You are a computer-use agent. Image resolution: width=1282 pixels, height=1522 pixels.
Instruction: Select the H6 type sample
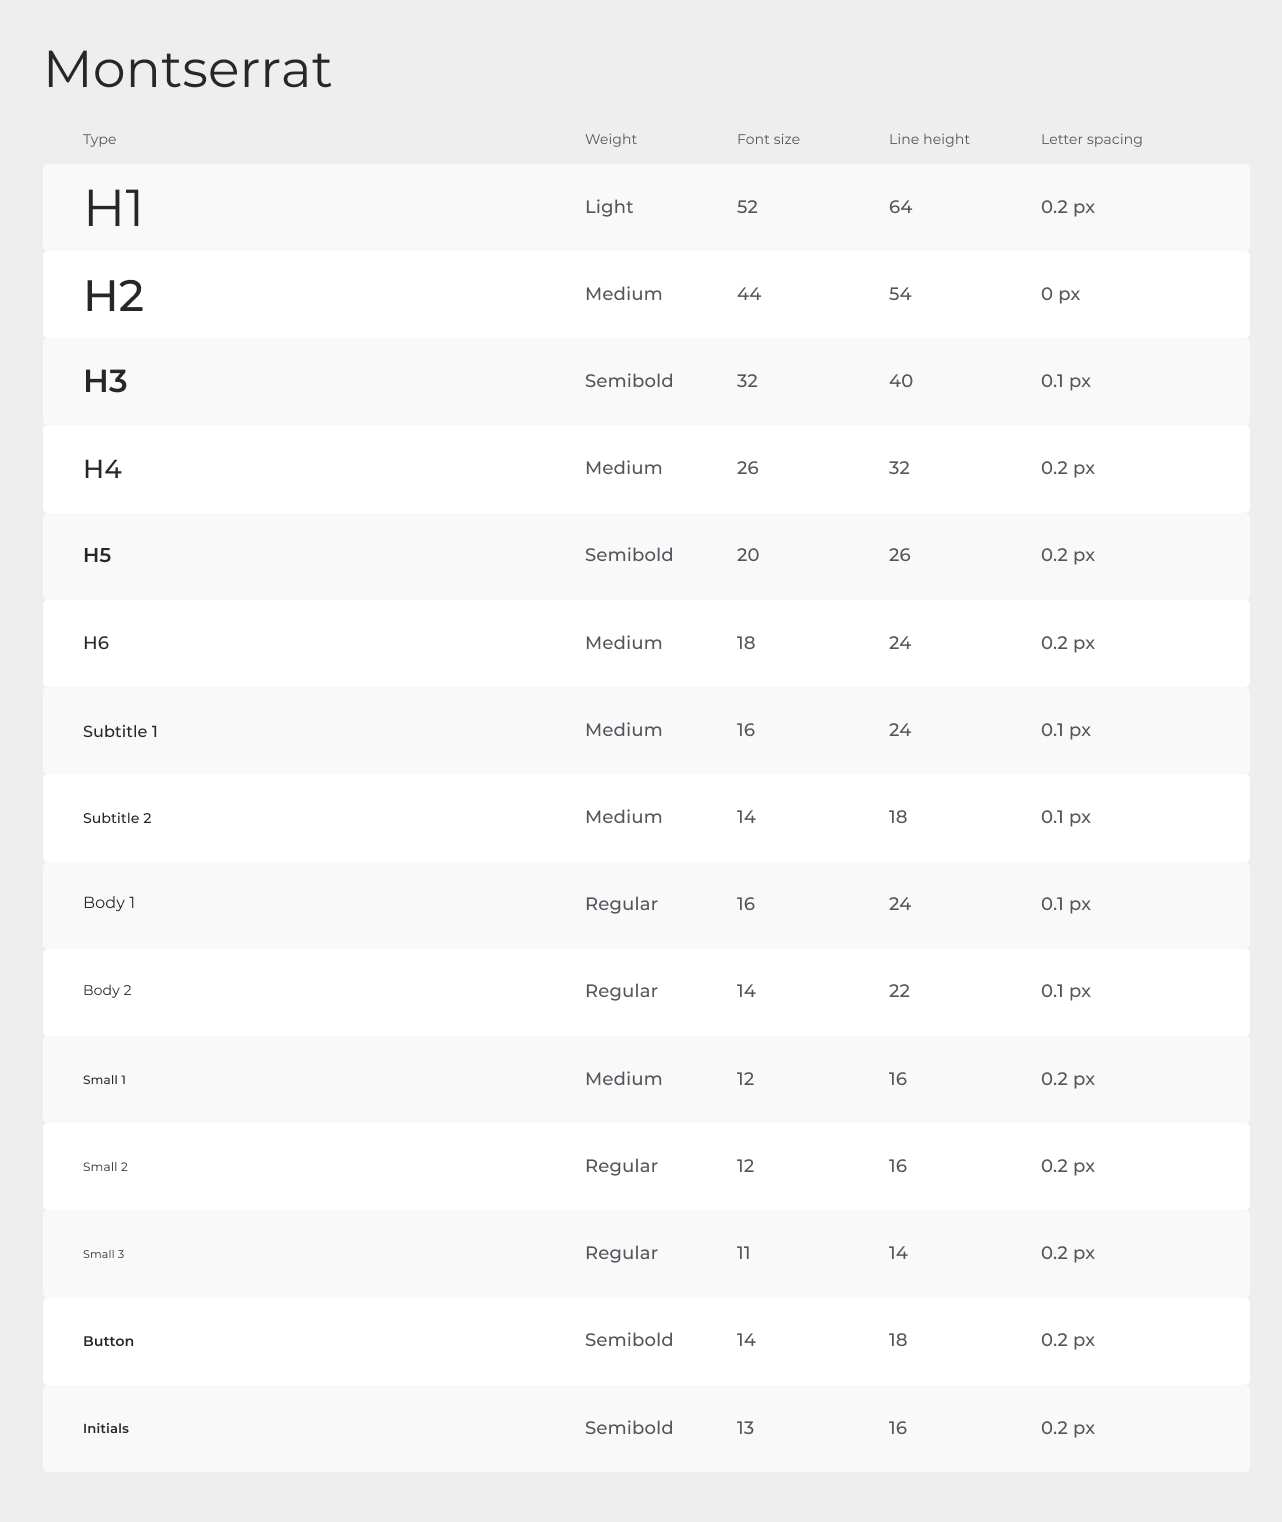tap(96, 643)
